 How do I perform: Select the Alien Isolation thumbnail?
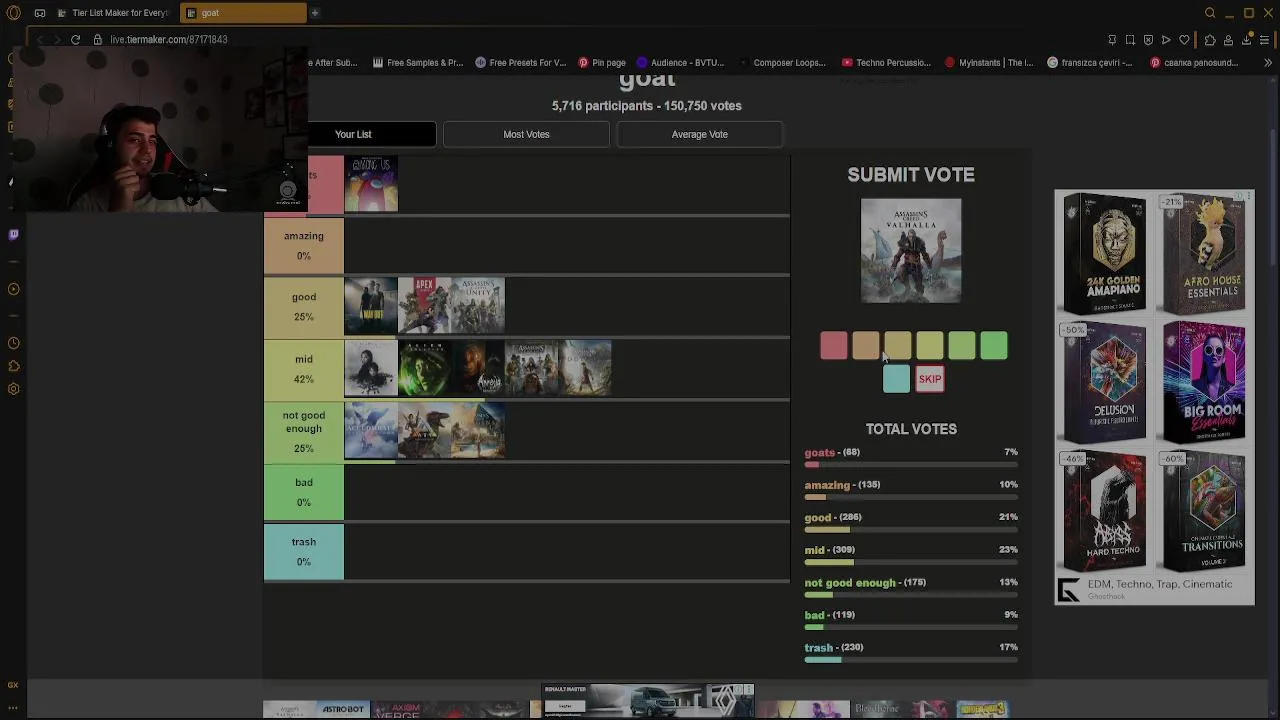click(425, 368)
